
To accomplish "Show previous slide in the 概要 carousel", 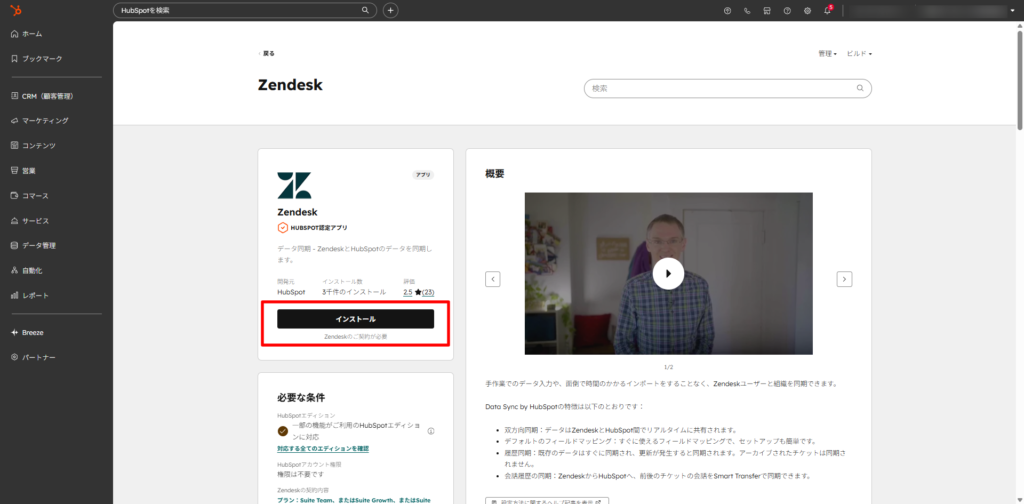I will [492, 279].
